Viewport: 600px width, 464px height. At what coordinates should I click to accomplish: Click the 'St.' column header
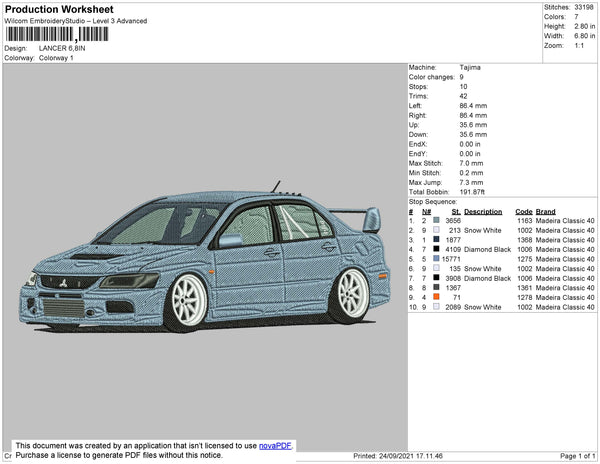456,212
